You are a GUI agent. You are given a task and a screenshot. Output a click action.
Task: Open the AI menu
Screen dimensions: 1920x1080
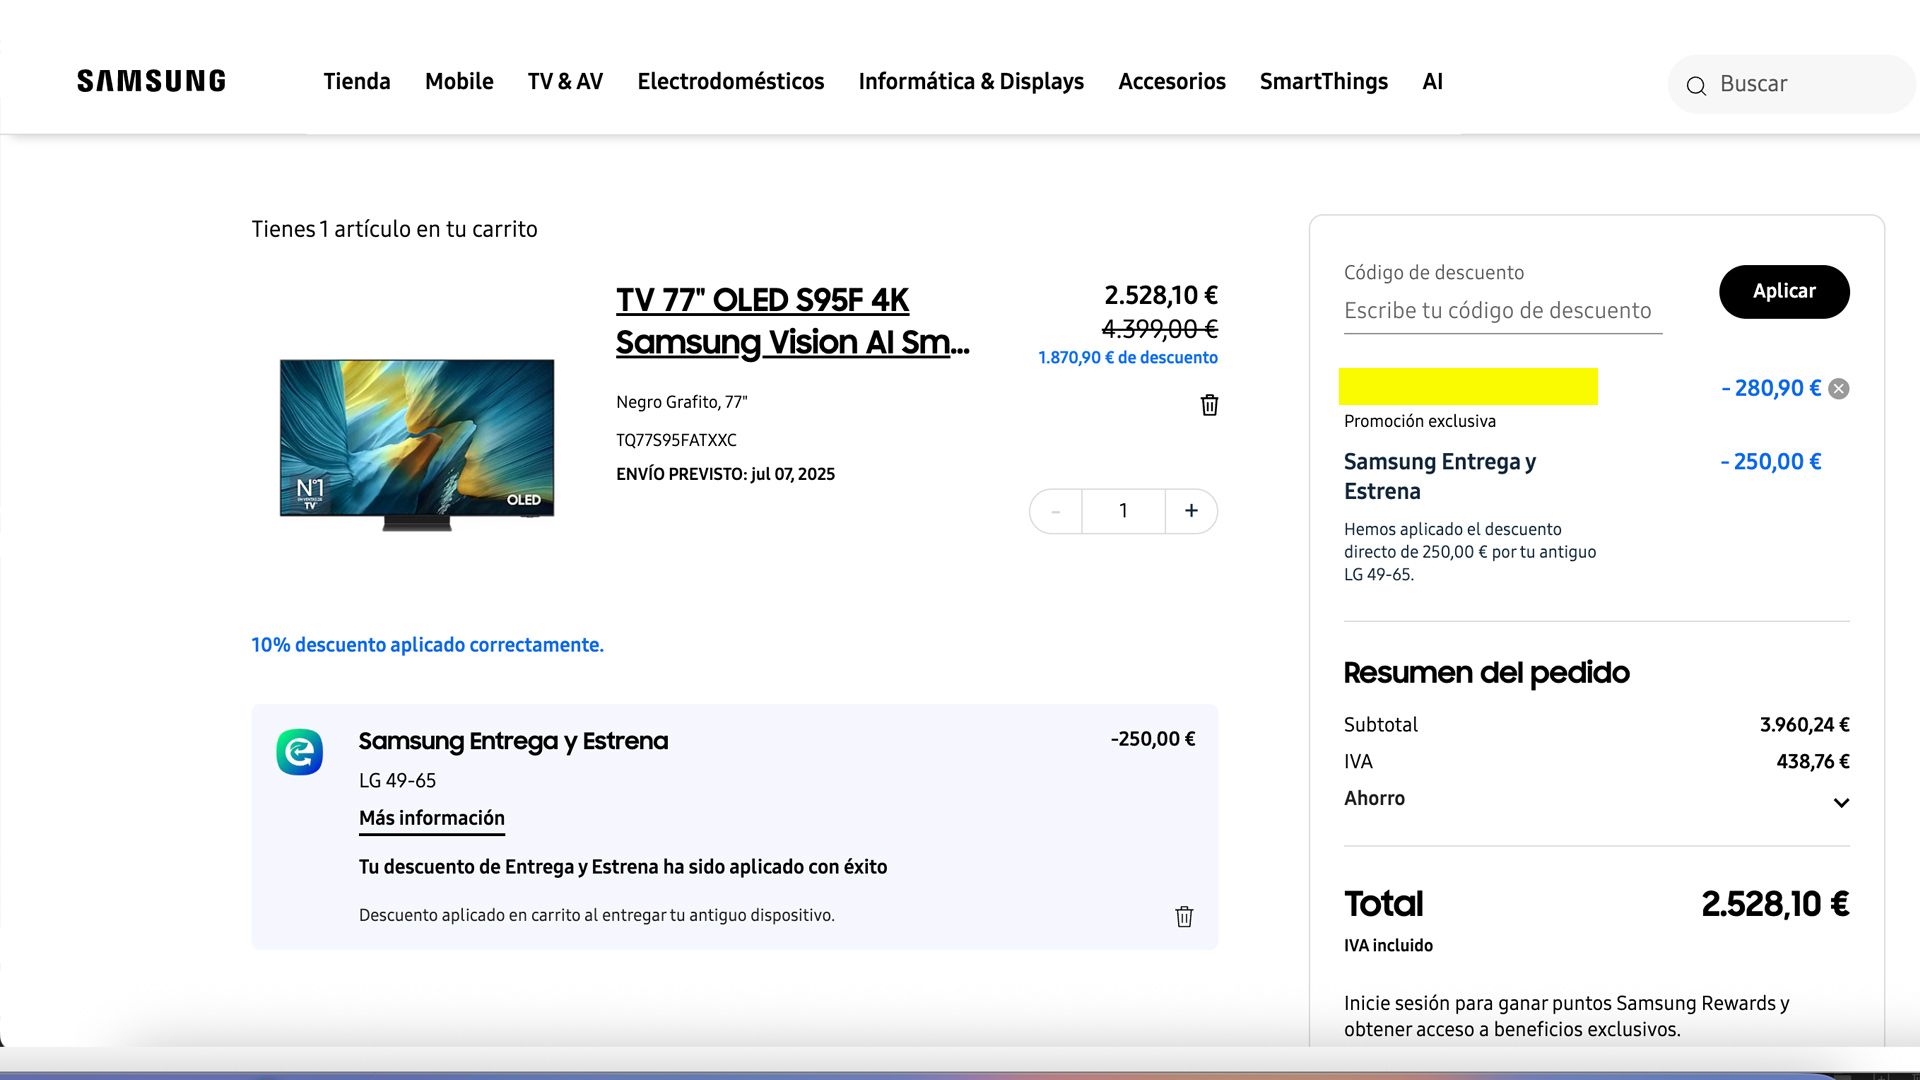(x=1432, y=81)
